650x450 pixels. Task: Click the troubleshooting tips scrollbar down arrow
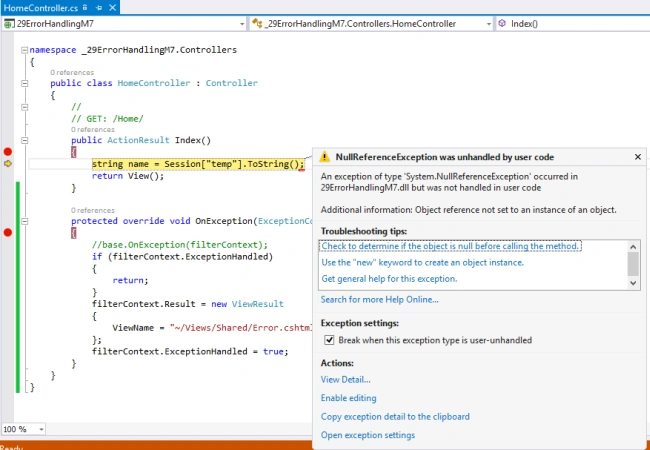[633, 283]
